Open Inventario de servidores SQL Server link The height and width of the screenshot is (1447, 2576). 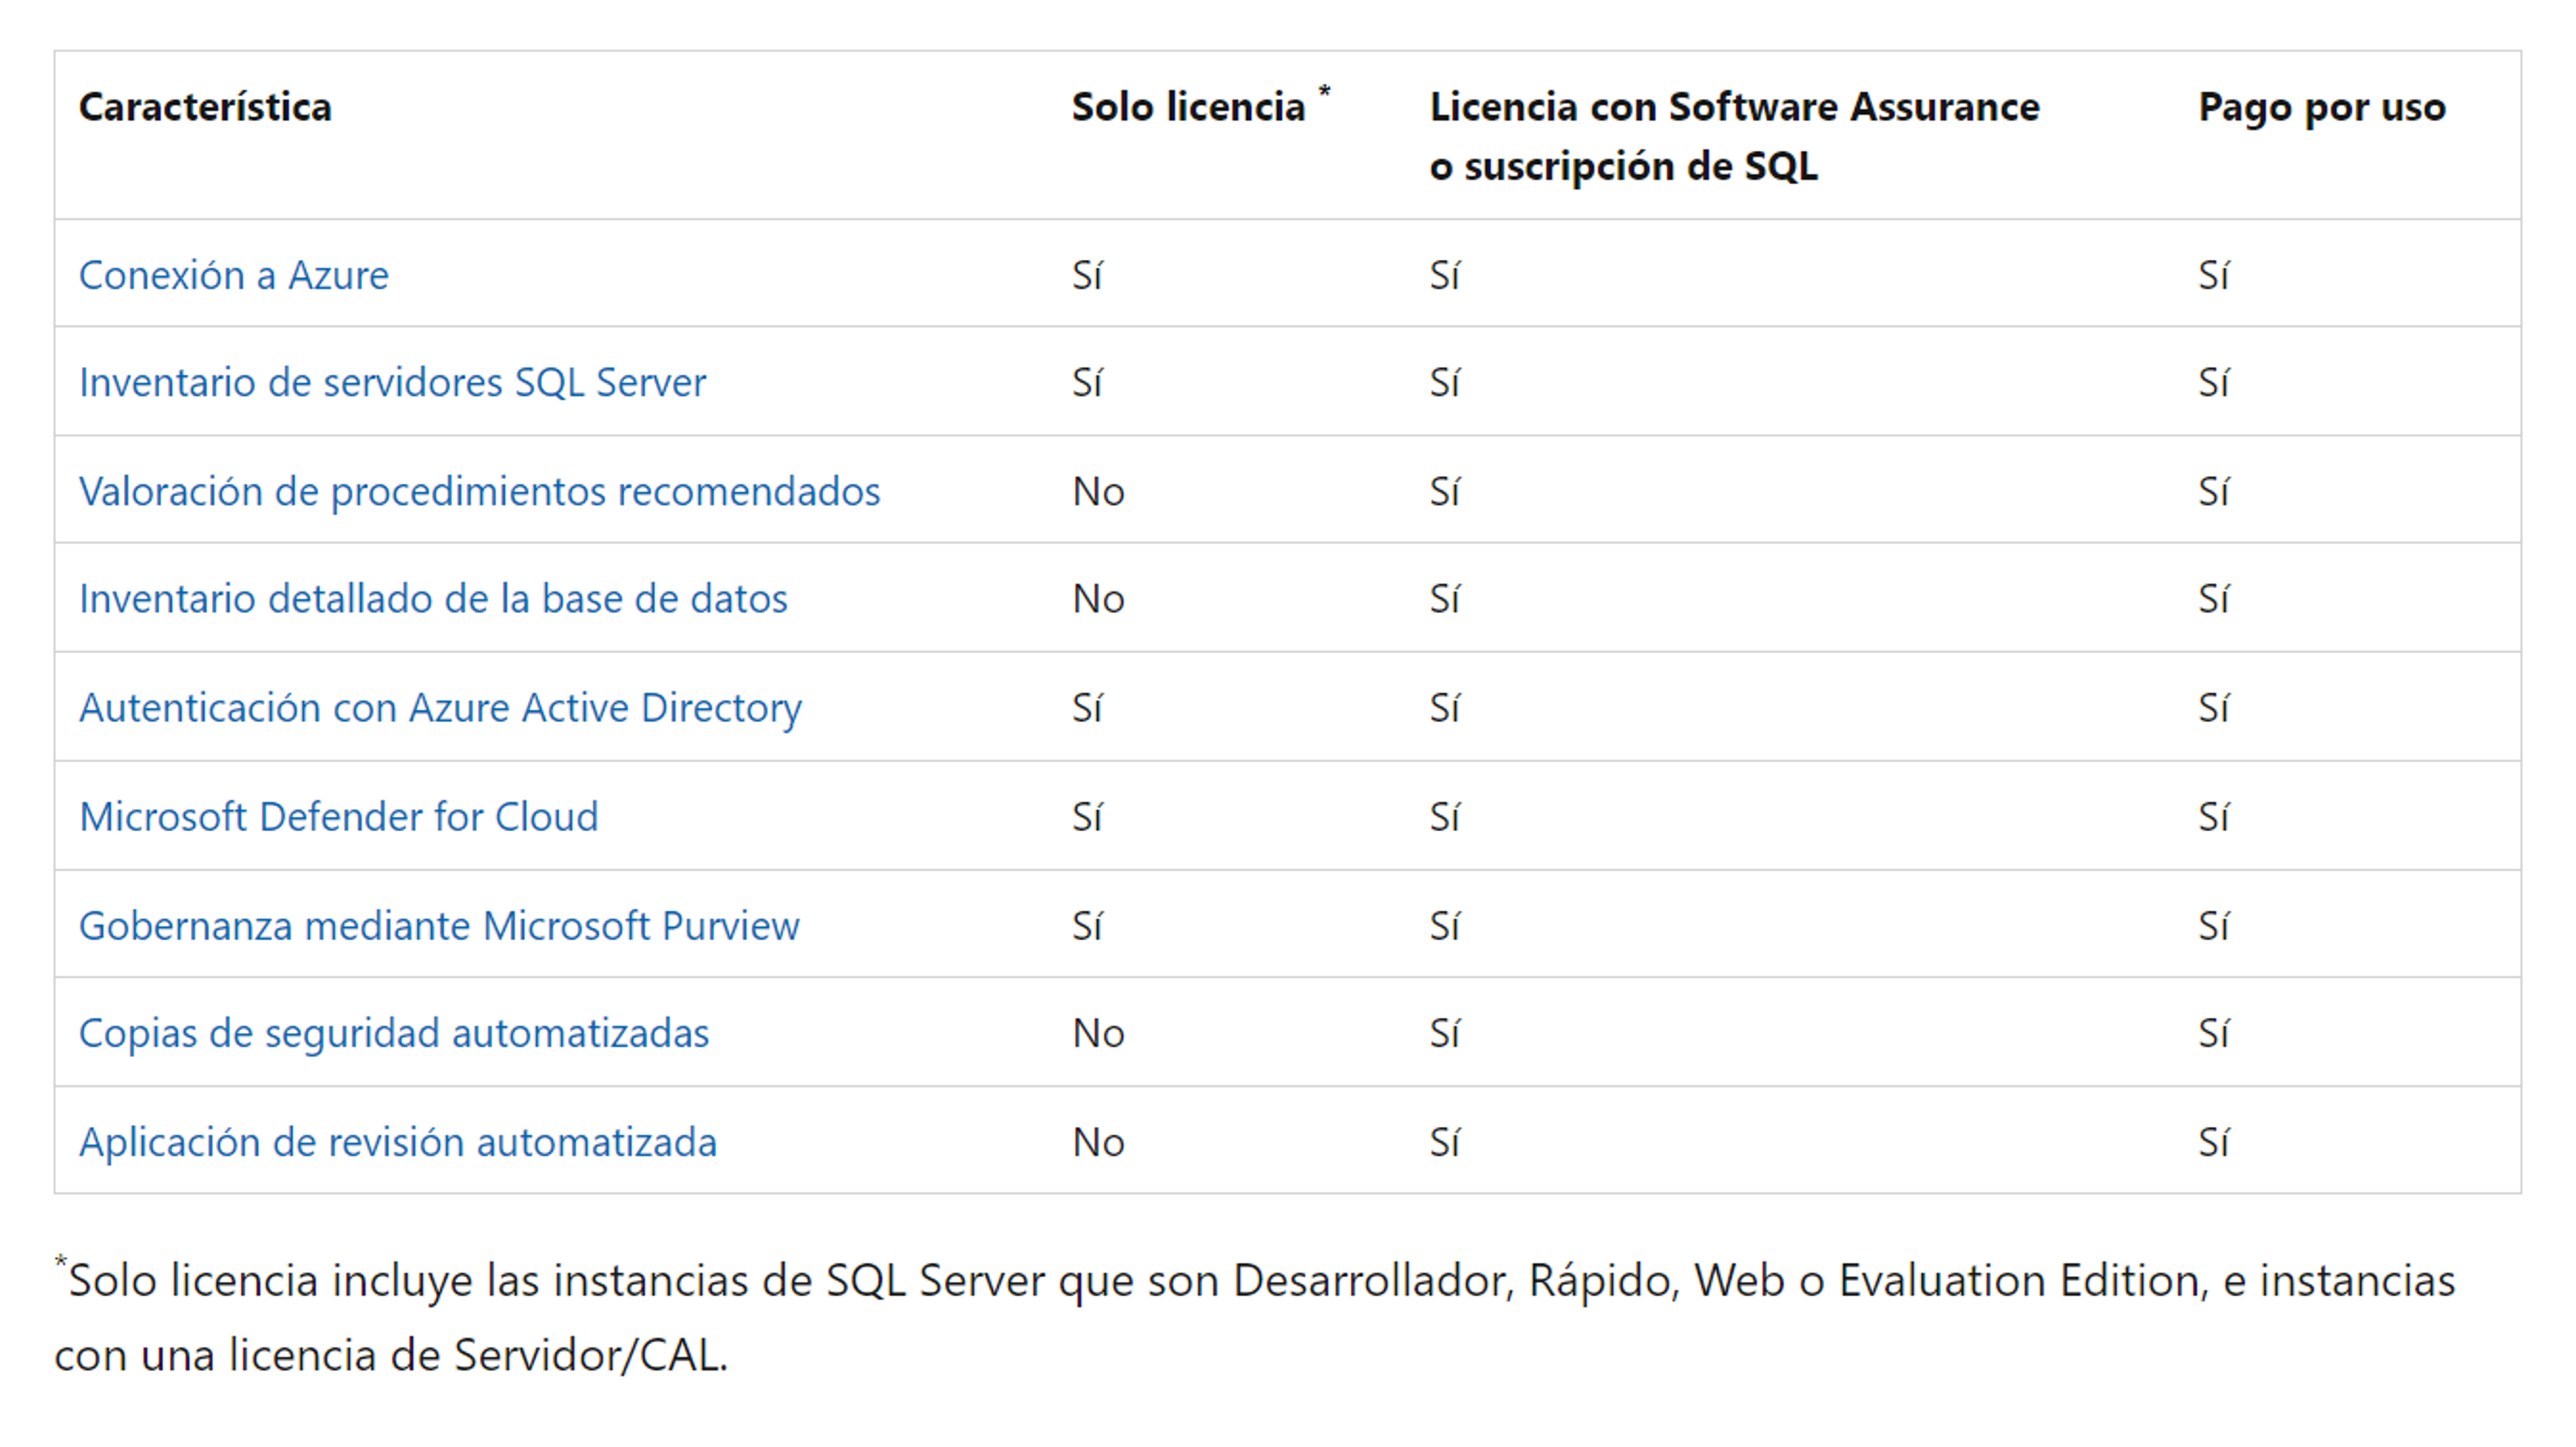pyautogui.click(x=393, y=382)
